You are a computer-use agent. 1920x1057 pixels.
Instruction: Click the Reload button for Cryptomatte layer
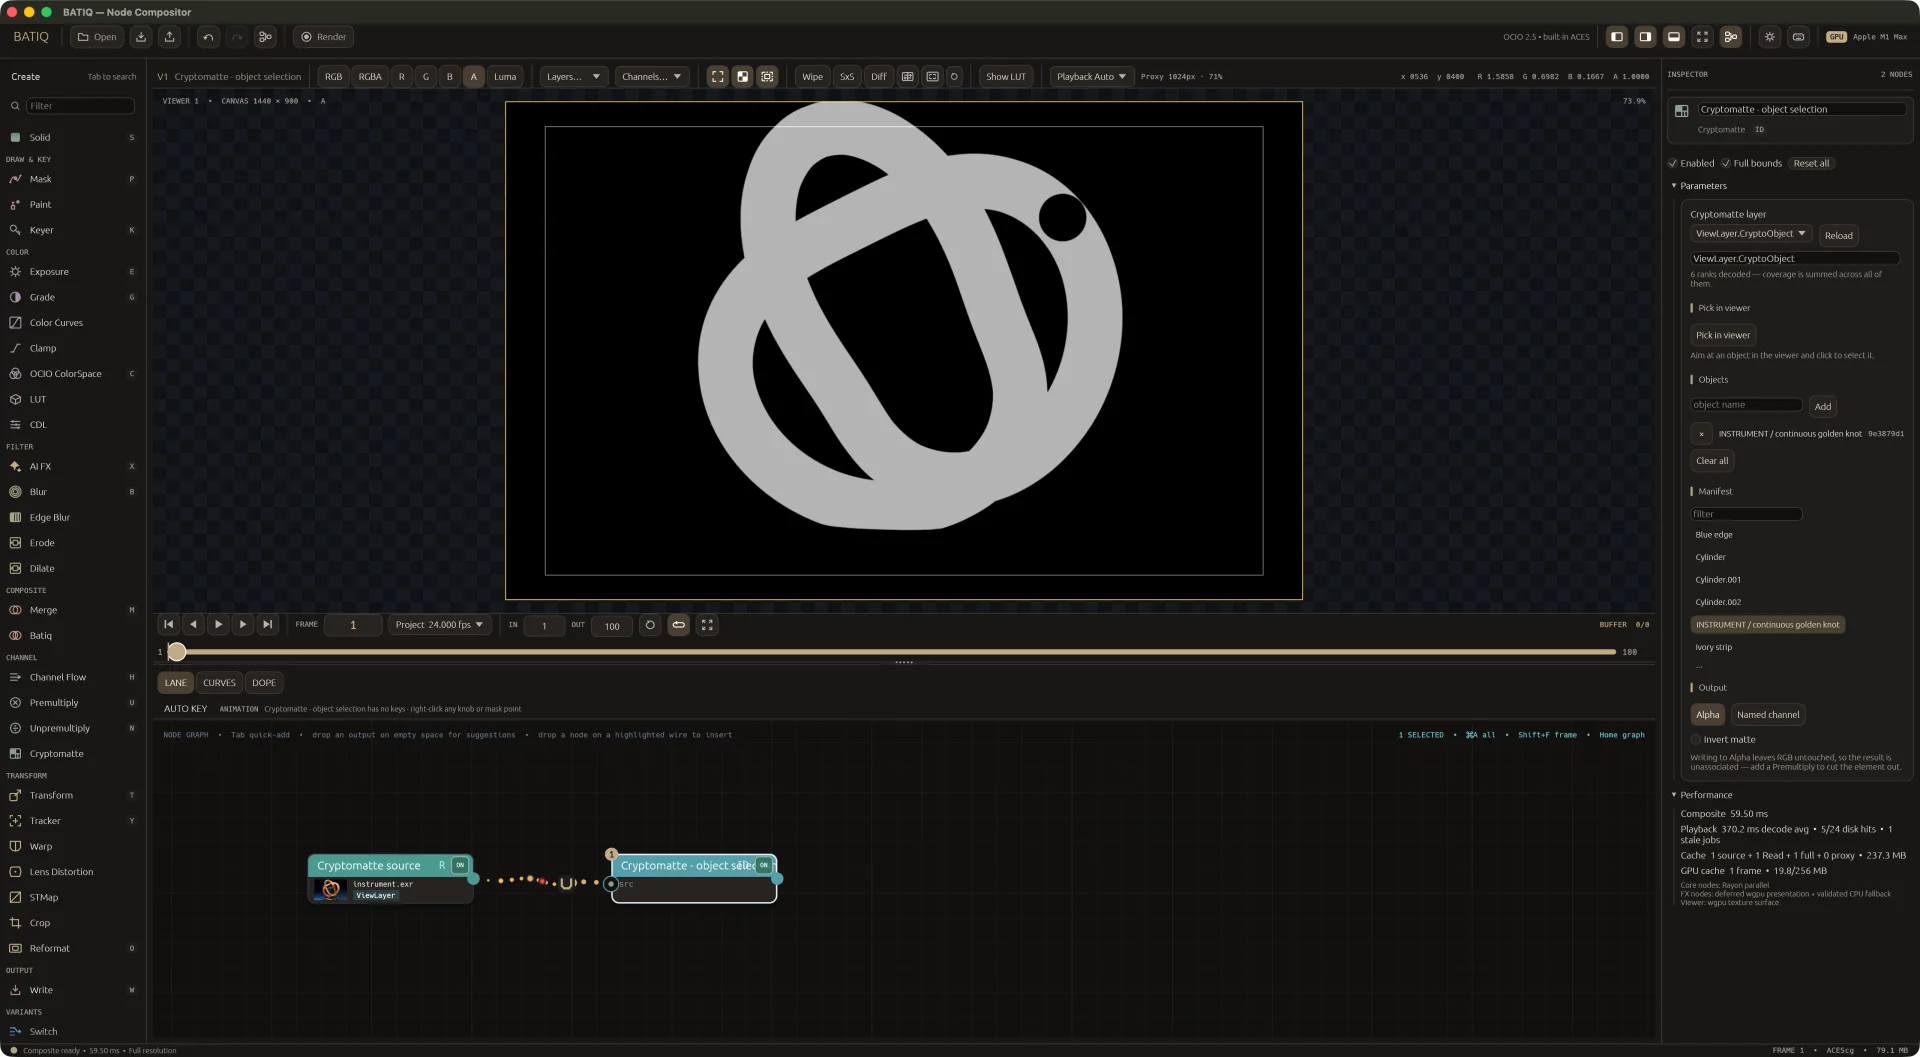click(1838, 236)
